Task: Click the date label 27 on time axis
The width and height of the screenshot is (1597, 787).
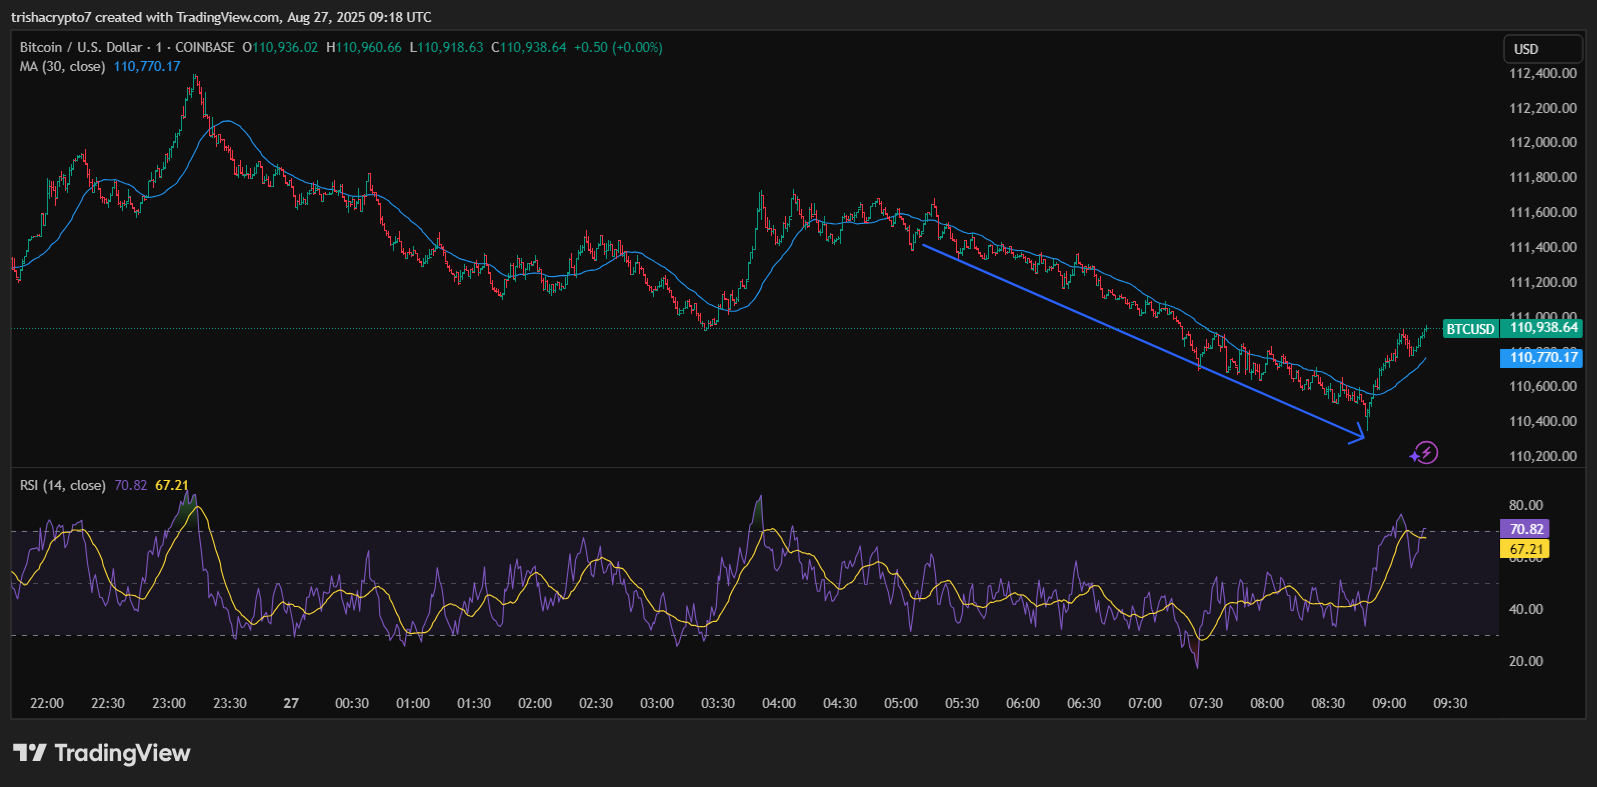Action: click(291, 703)
